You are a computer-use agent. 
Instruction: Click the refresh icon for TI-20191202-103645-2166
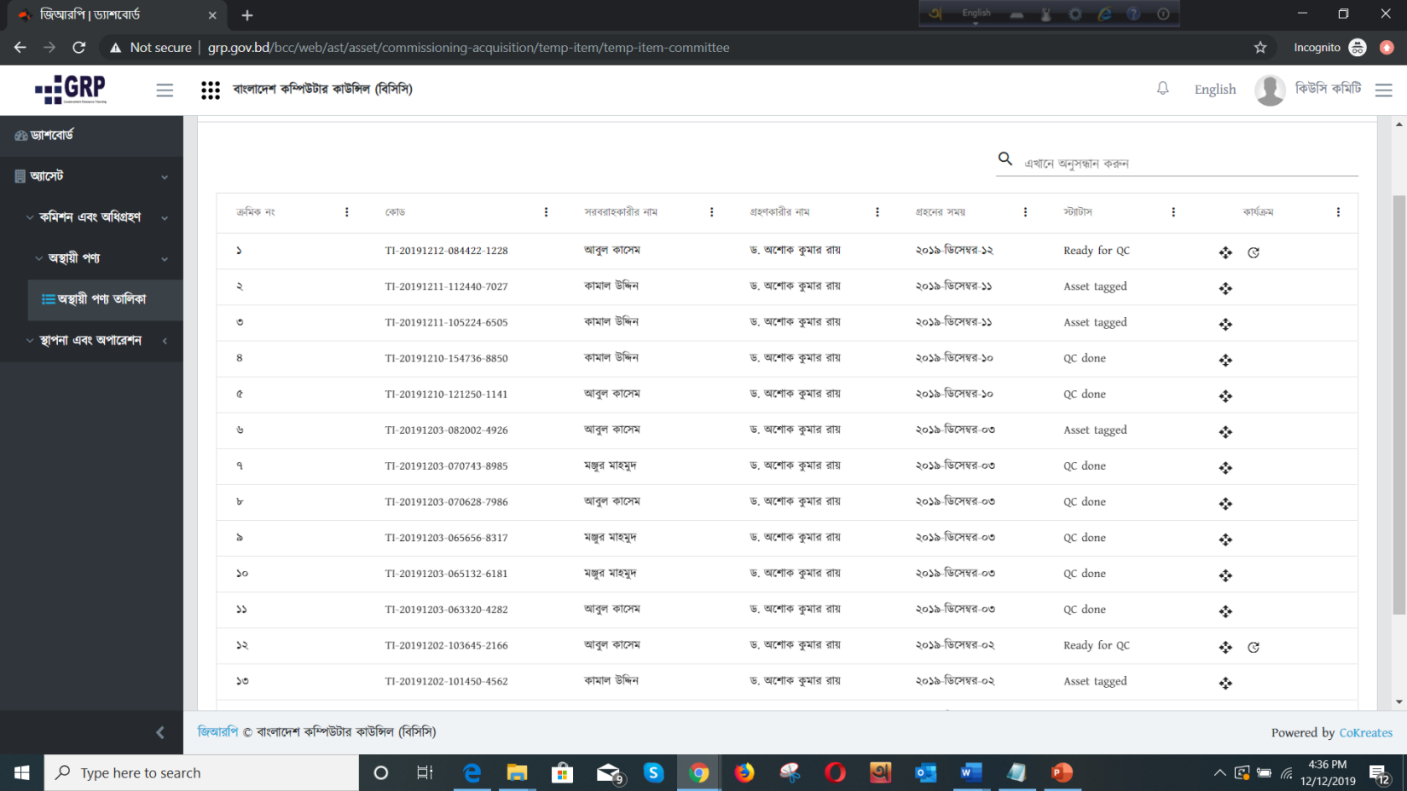pos(1253,648)
